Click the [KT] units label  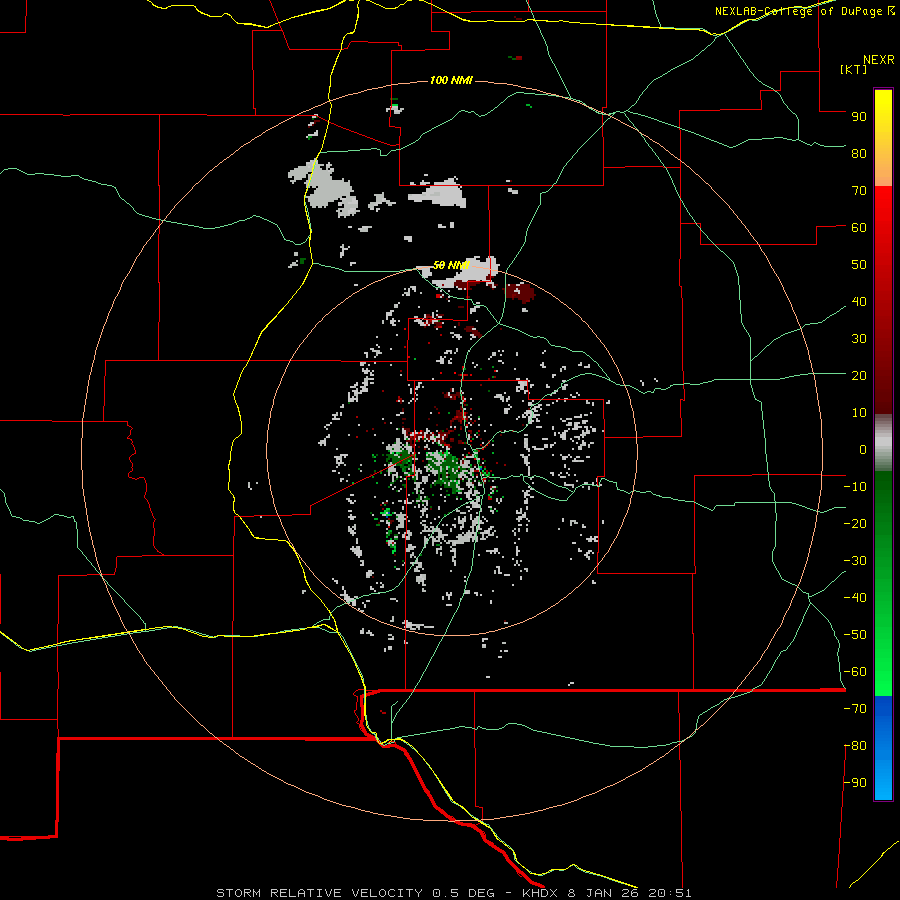[853, 69]
